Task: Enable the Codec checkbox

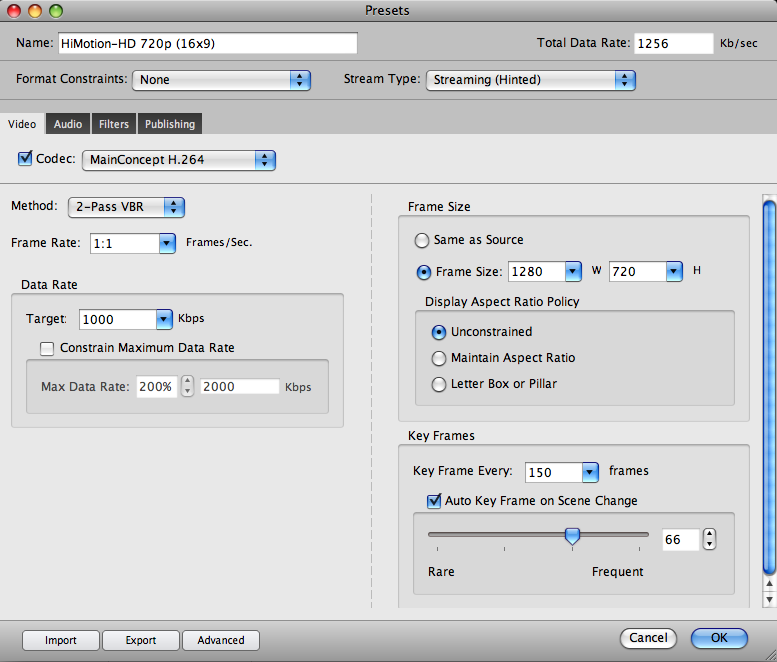Action: click(x=25, y=159)
